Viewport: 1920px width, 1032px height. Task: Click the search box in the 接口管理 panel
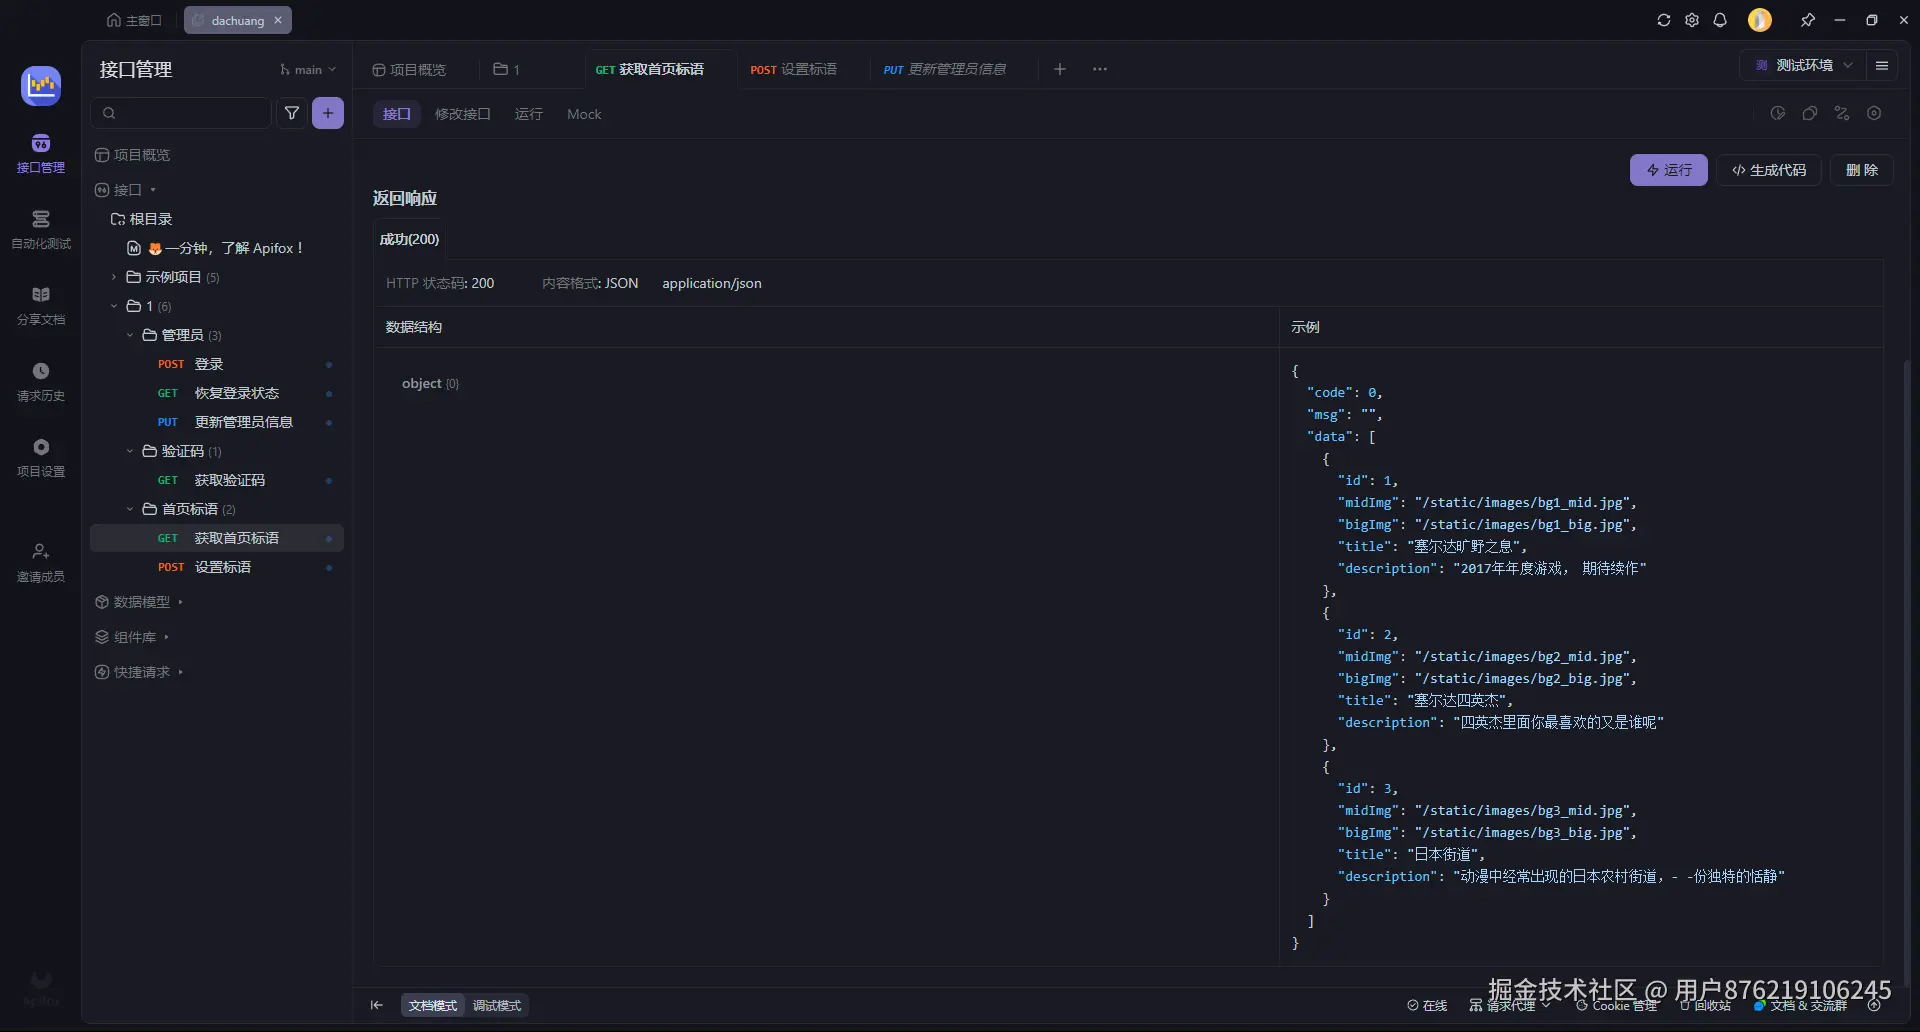pos(181,113)
